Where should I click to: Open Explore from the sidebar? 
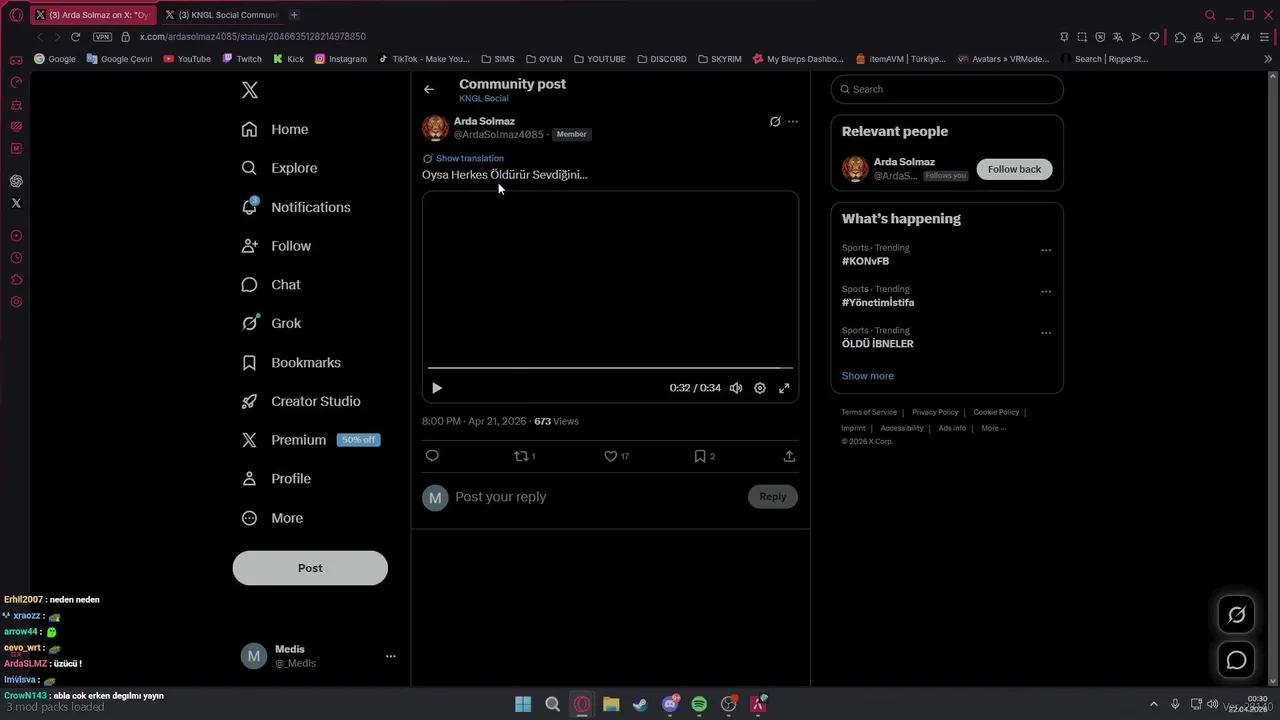coord(279,168)
